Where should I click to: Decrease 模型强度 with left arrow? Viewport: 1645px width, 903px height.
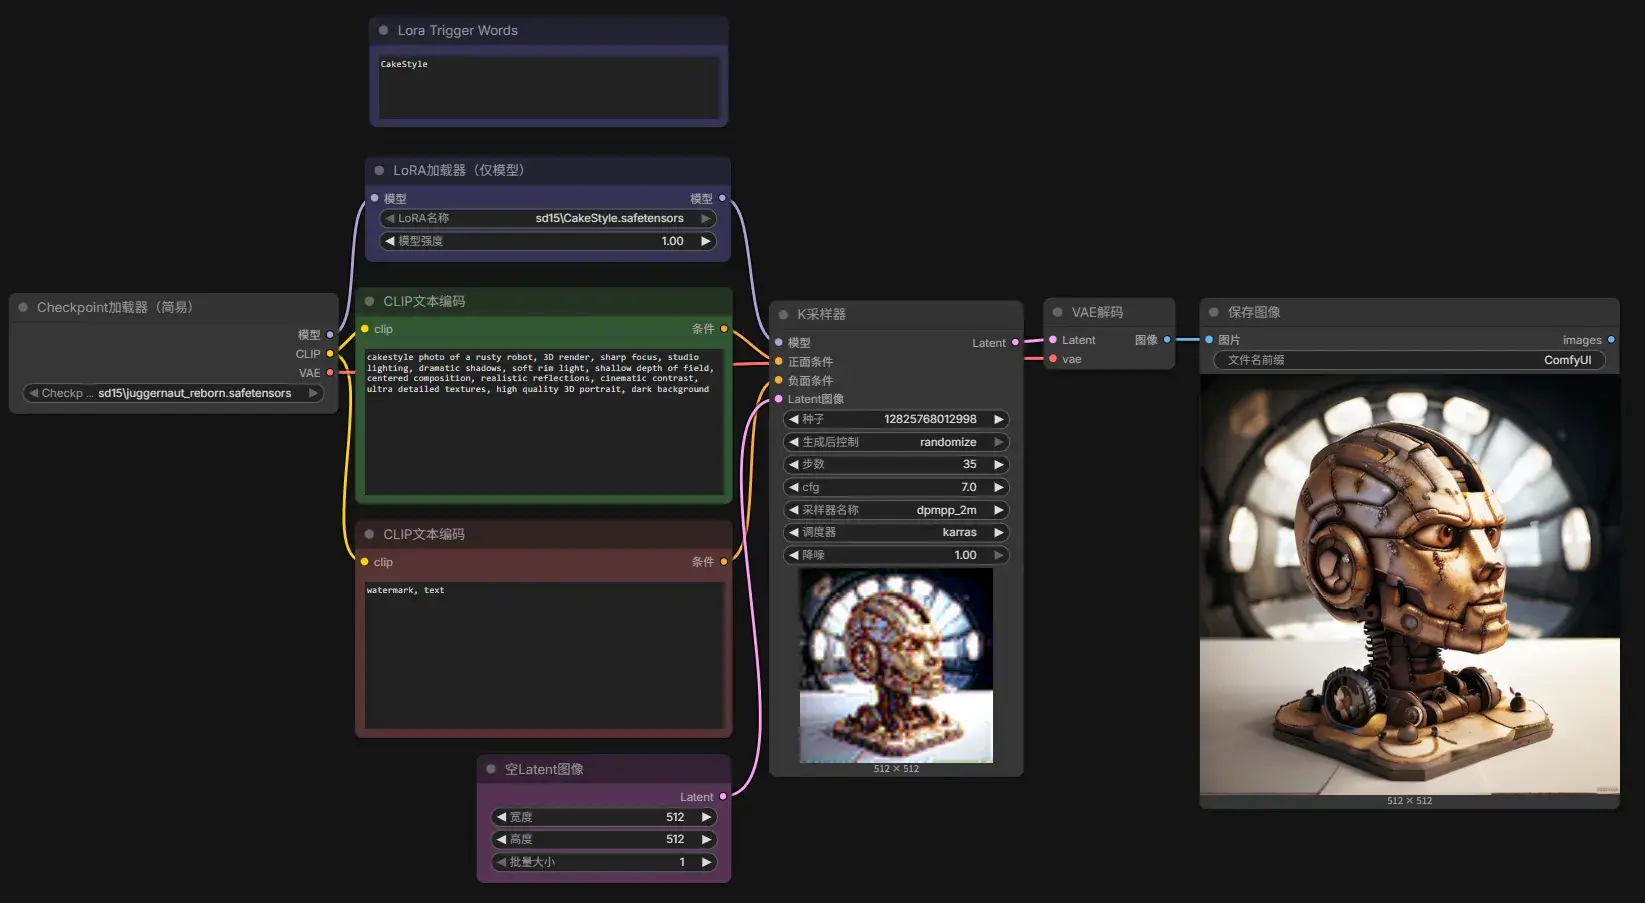[390, 241]
